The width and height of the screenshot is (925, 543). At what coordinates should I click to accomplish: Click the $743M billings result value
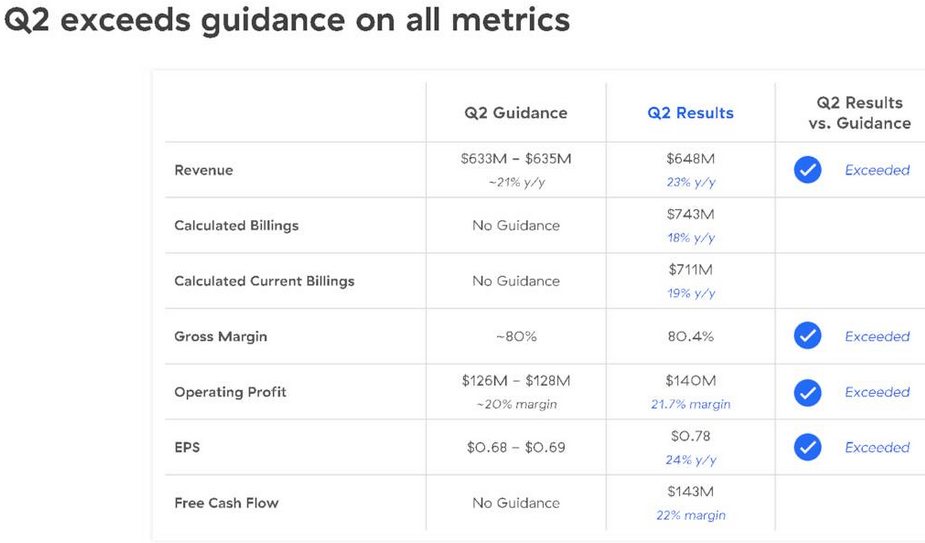click(x=690, y=214)
